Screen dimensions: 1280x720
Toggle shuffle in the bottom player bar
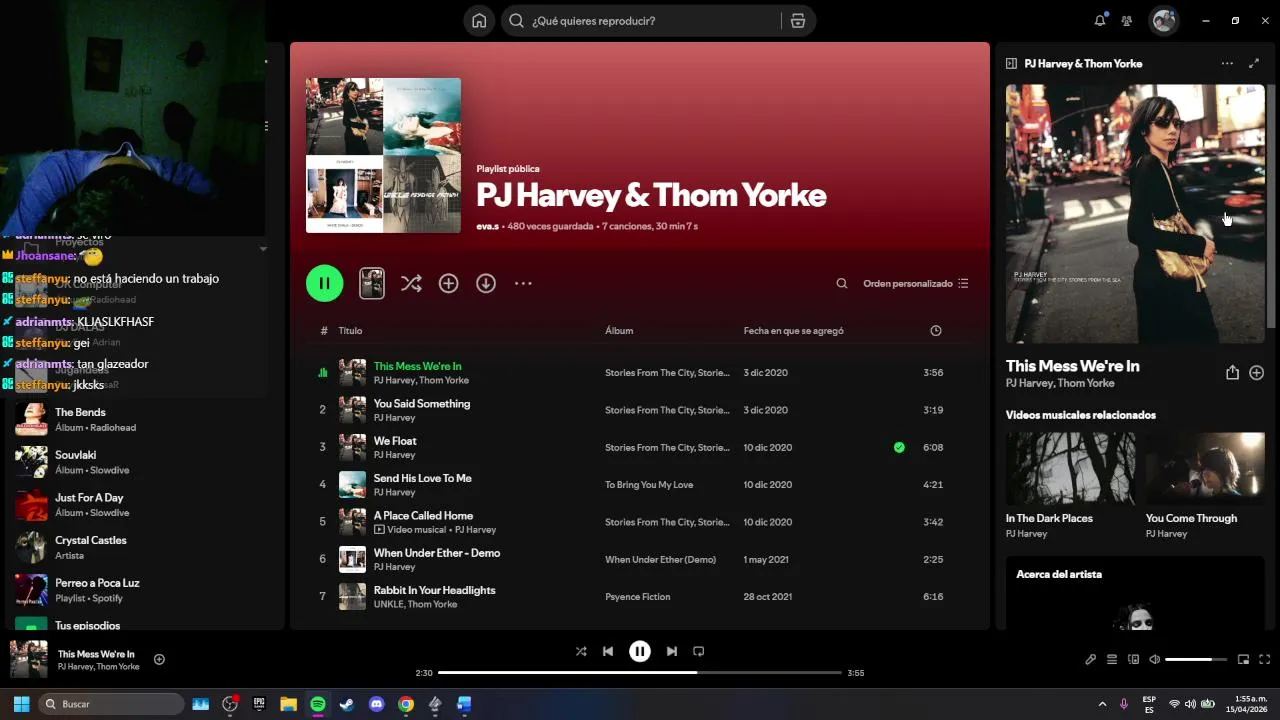[x=581, y=651]
